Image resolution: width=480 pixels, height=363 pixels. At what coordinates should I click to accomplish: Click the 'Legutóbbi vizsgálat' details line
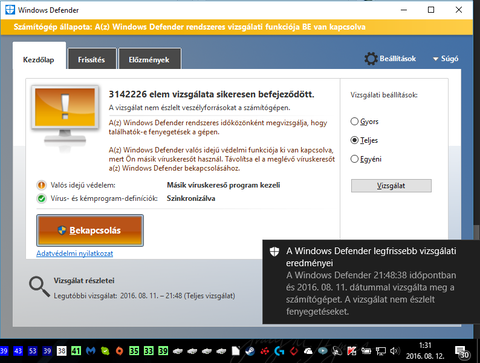tap(144, 296)
